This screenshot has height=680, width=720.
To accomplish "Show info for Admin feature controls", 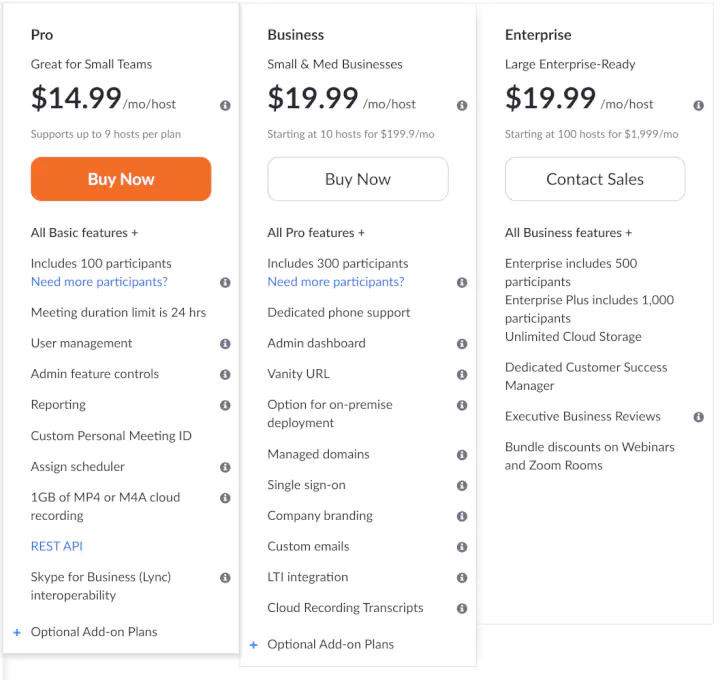I will point(225,375).
